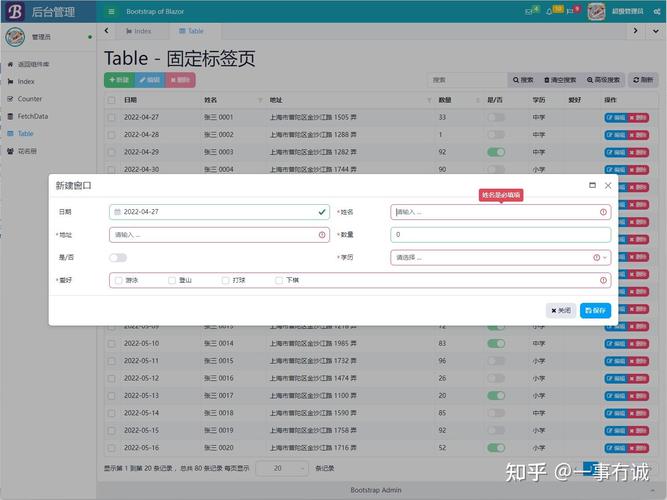Focus the 姓名 input field
Image resolution: width=667 pixels, height=500 pixels.
(501, 212)
